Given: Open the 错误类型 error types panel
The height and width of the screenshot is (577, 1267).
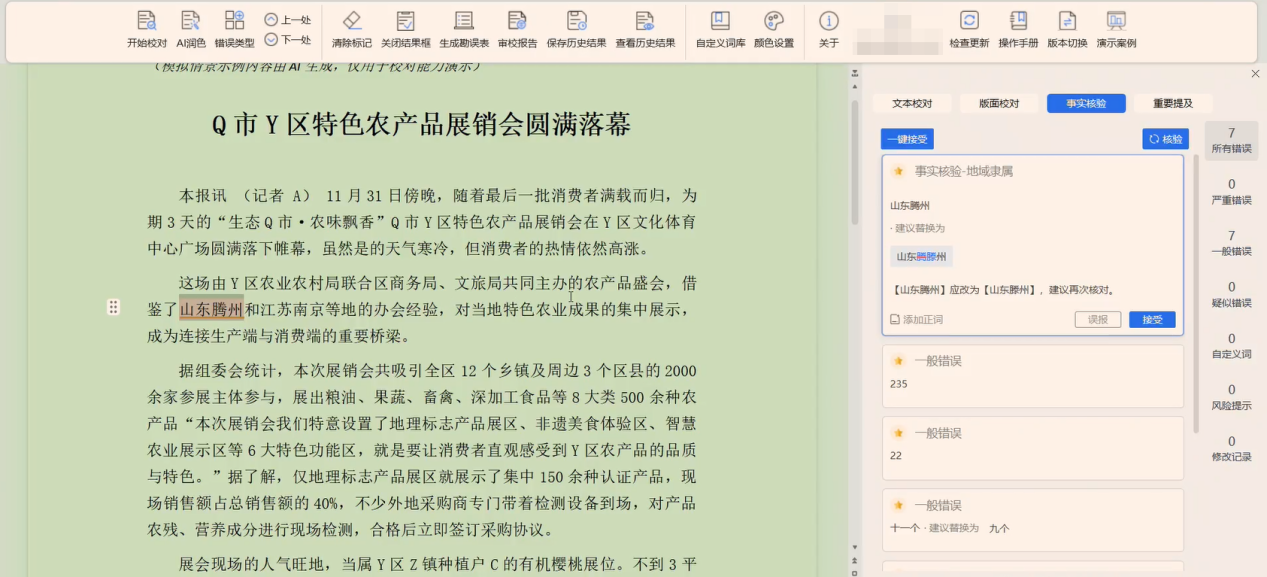Looking at the screenshot, I should (x=234, y=27).
